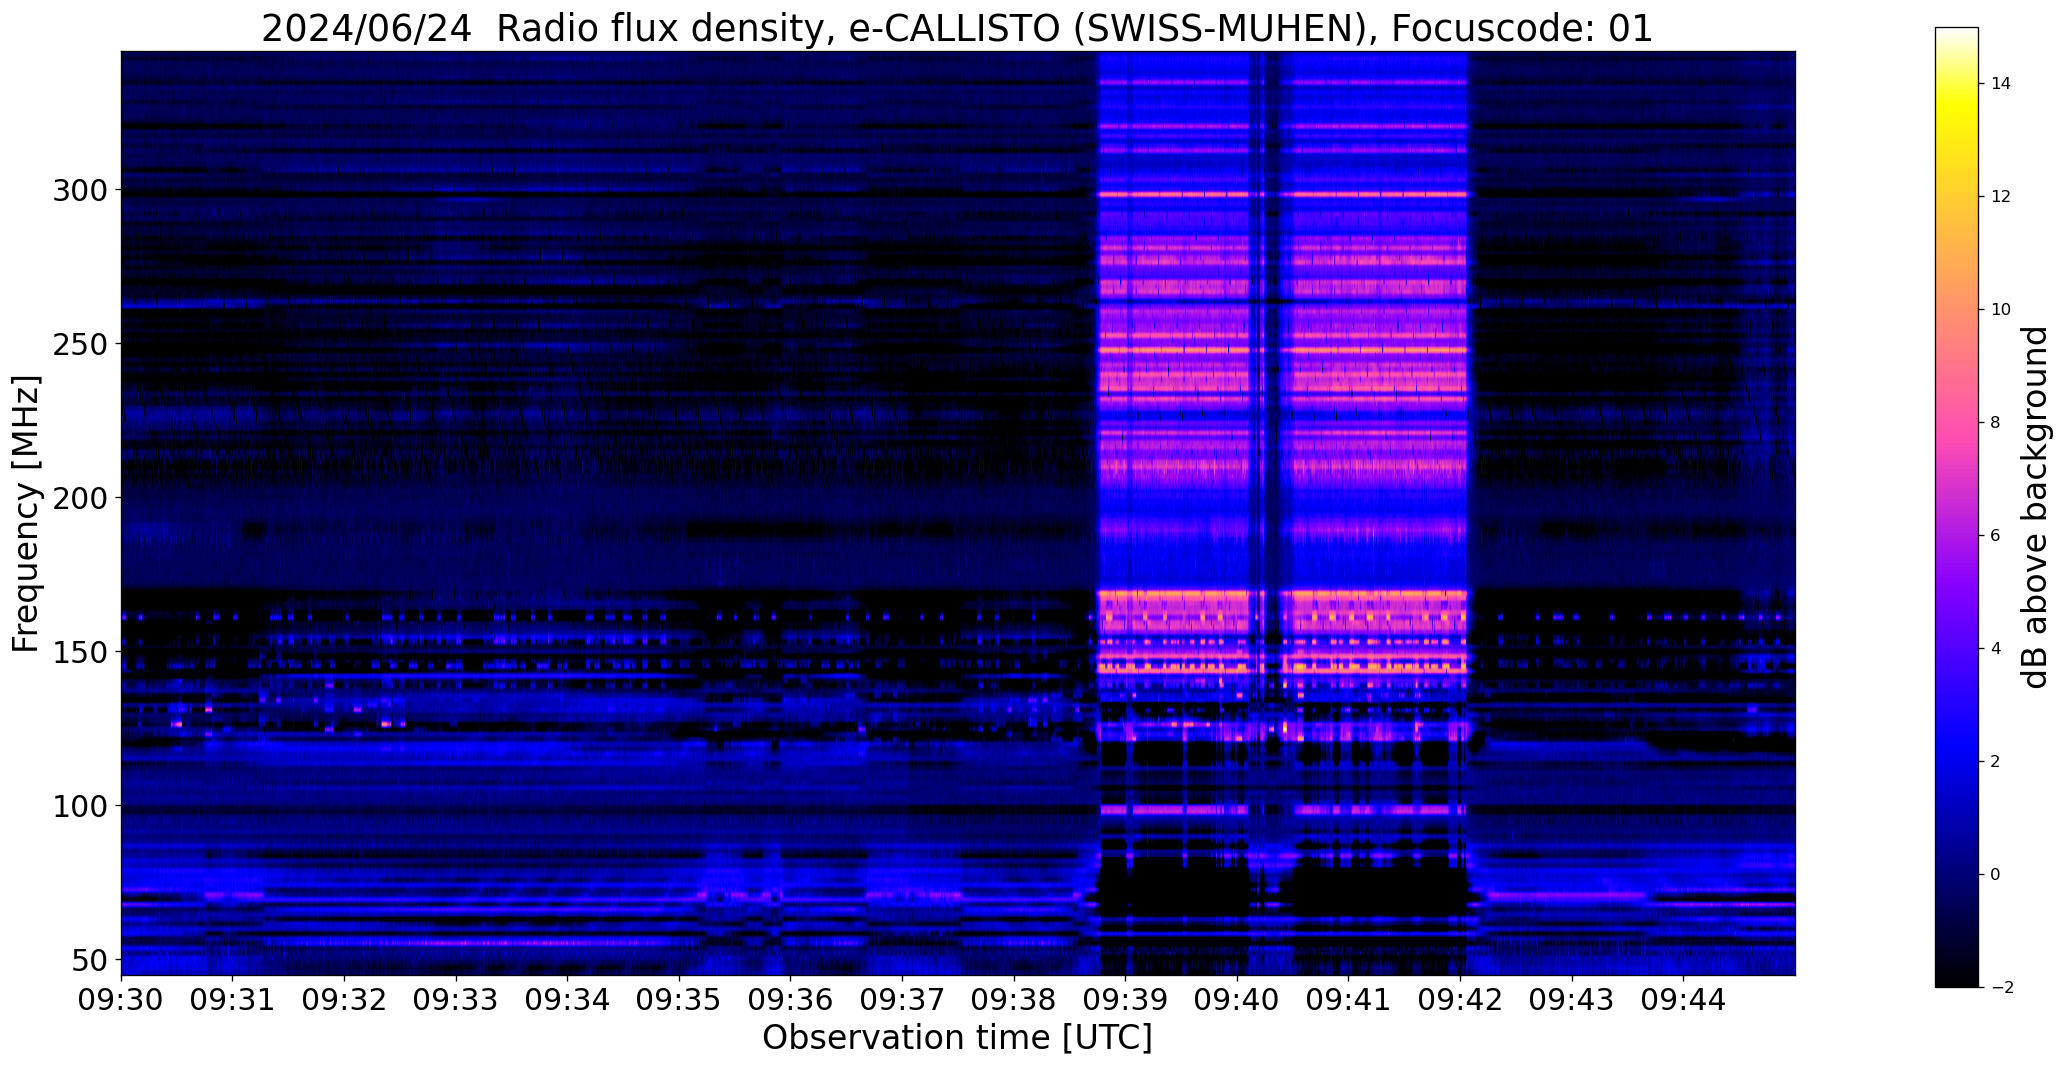
Task: Click the 4 colorbar tick label
Action: (1996, 649)
